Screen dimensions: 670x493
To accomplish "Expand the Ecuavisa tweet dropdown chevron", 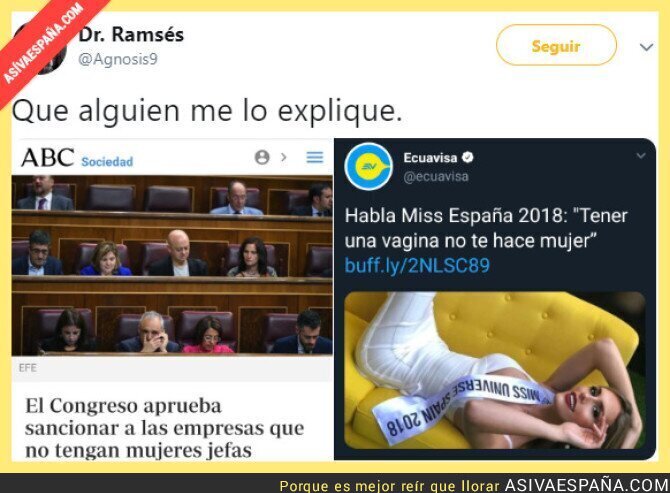I will pyautogui.click(x=641, y=156).
